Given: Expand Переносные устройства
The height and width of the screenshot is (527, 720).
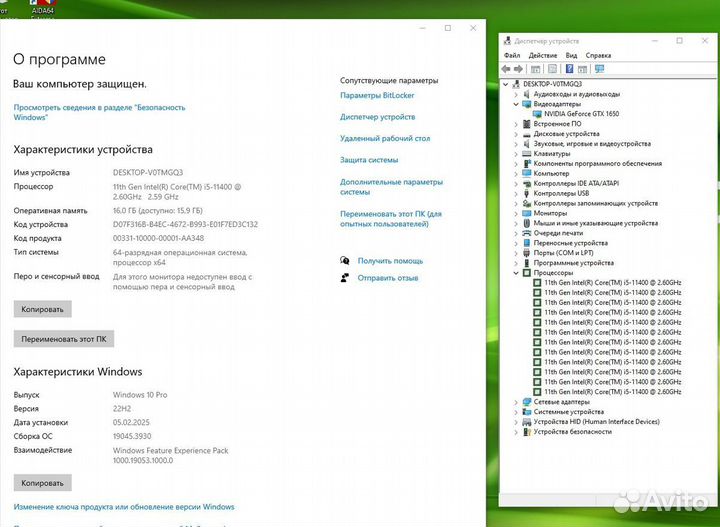Looking at the screenshot, I should tap(516, 243).
